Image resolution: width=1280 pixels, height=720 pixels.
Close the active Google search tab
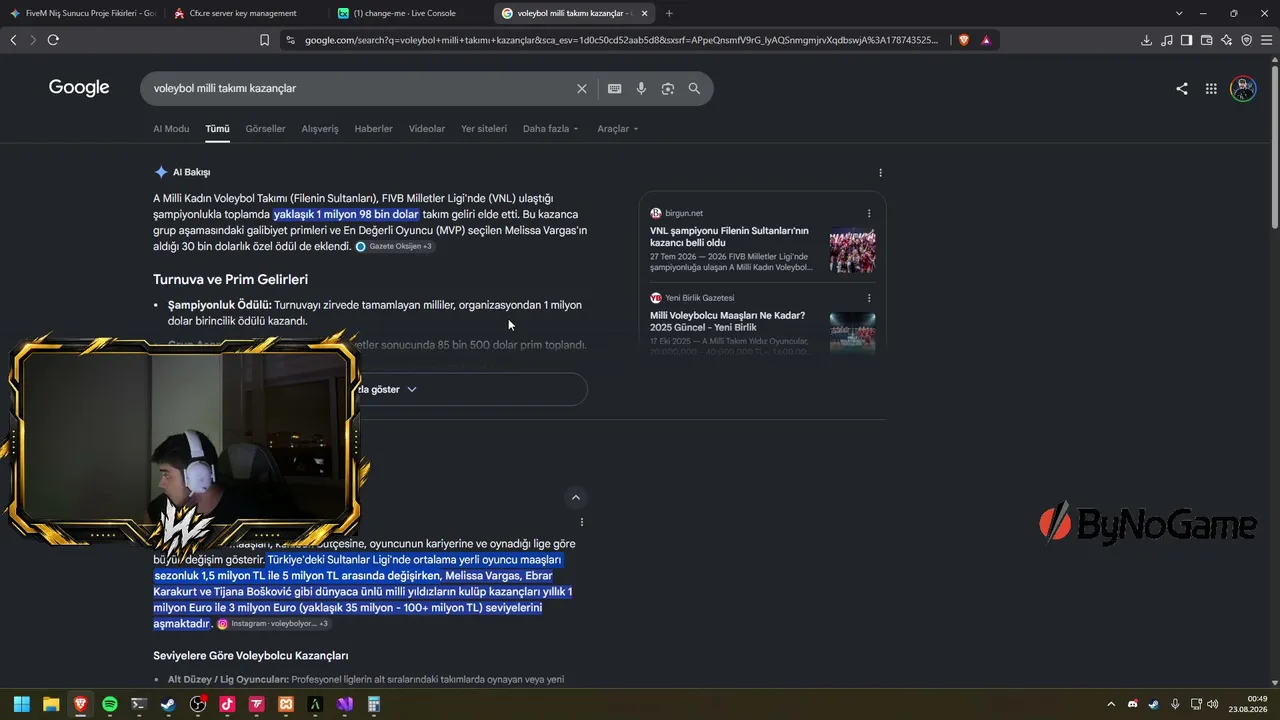click(x=645, y=13)
